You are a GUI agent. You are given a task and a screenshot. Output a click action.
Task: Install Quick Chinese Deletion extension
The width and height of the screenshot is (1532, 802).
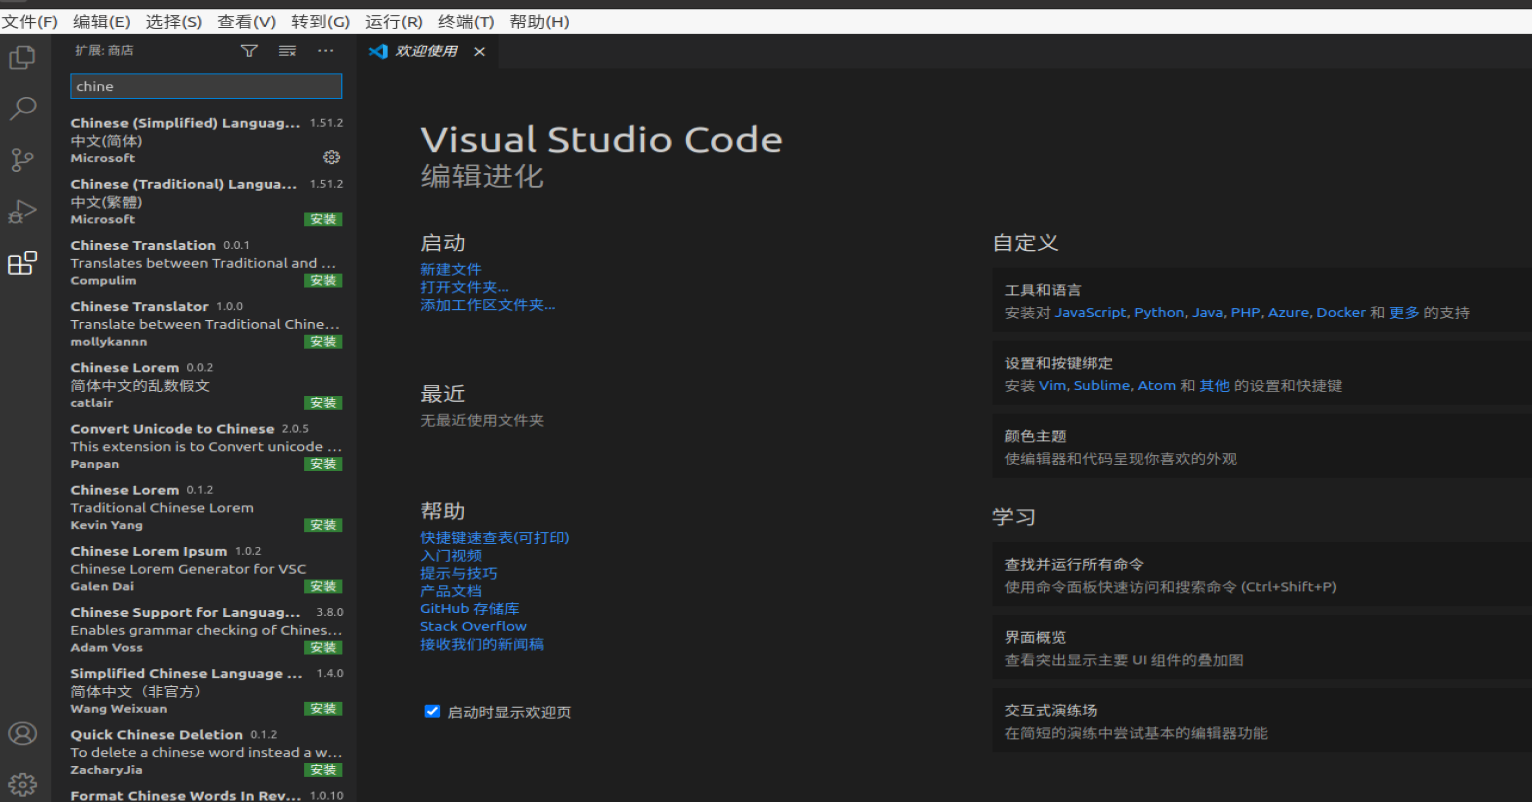(323, 770)
